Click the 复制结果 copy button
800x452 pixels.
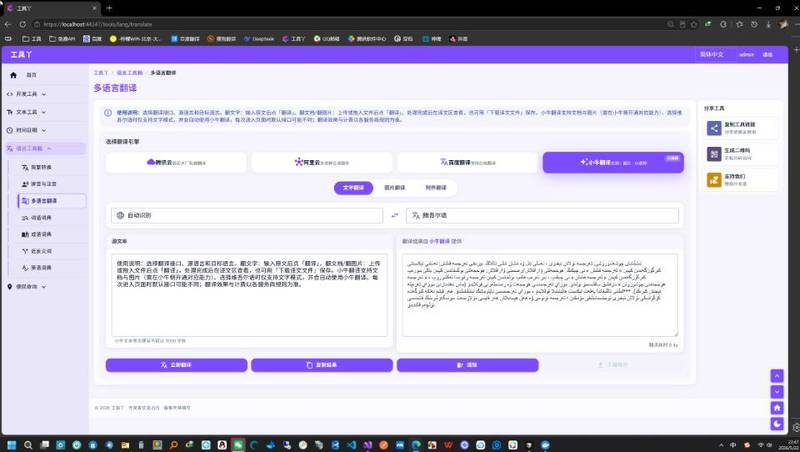click(322, 365)
